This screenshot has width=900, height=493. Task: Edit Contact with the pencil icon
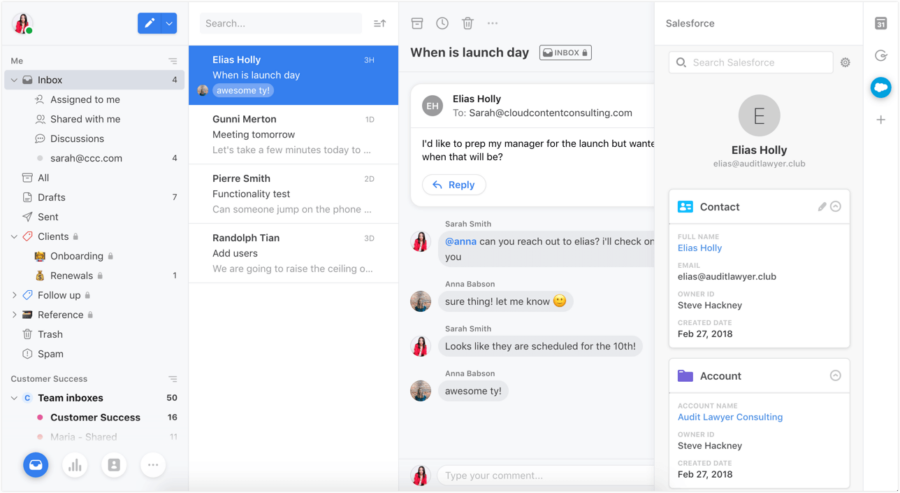pyautogui.click(x=822, y=207)
